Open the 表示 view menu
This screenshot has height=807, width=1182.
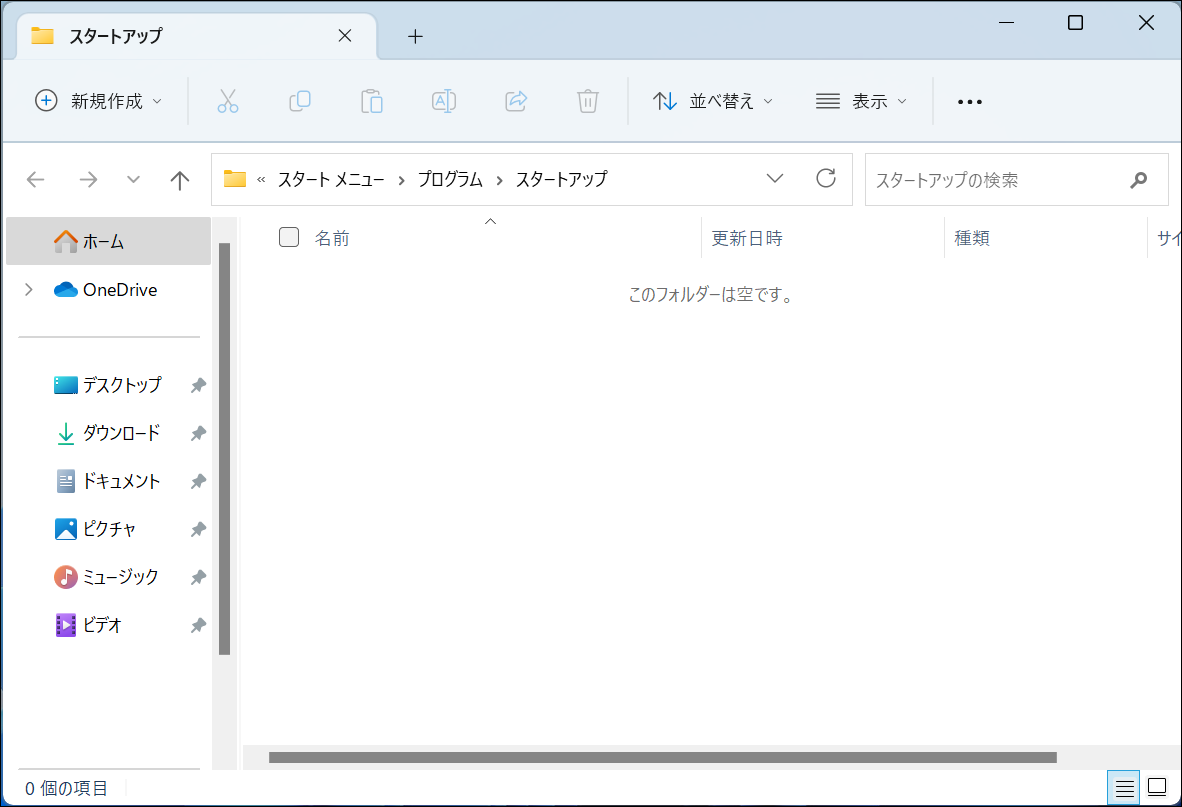pos(861,101)
